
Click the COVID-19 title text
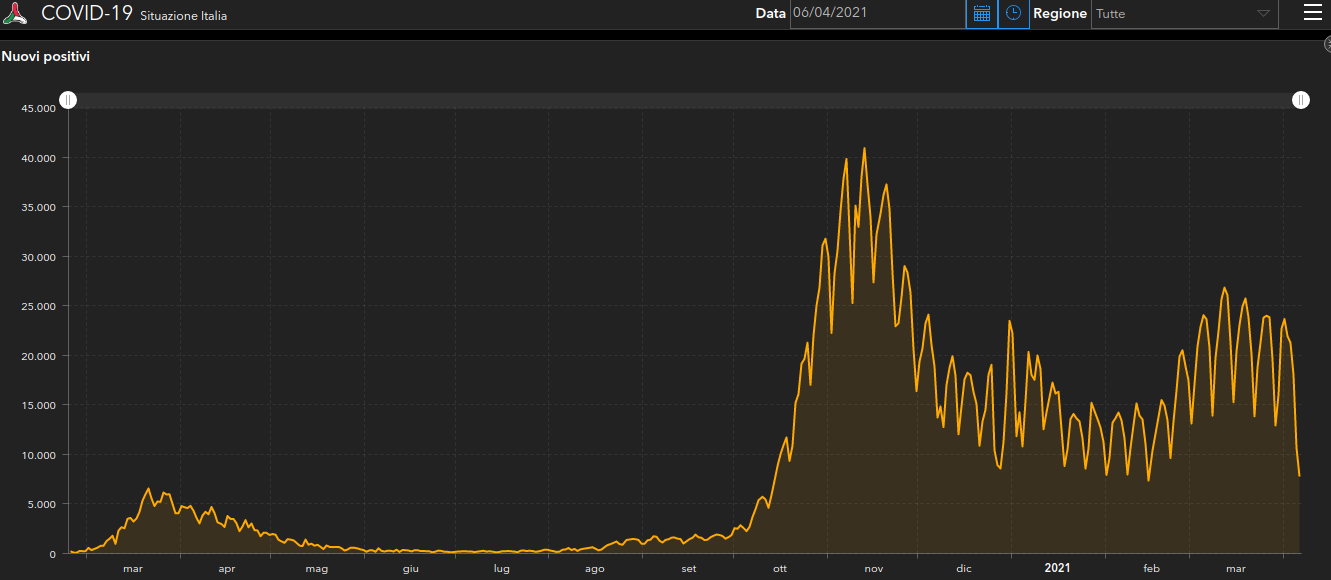point(87,13)
